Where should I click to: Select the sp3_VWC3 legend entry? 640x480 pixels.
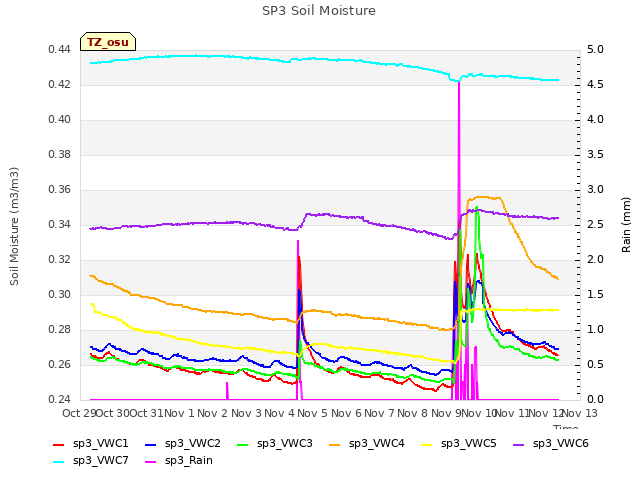[275, 444]
